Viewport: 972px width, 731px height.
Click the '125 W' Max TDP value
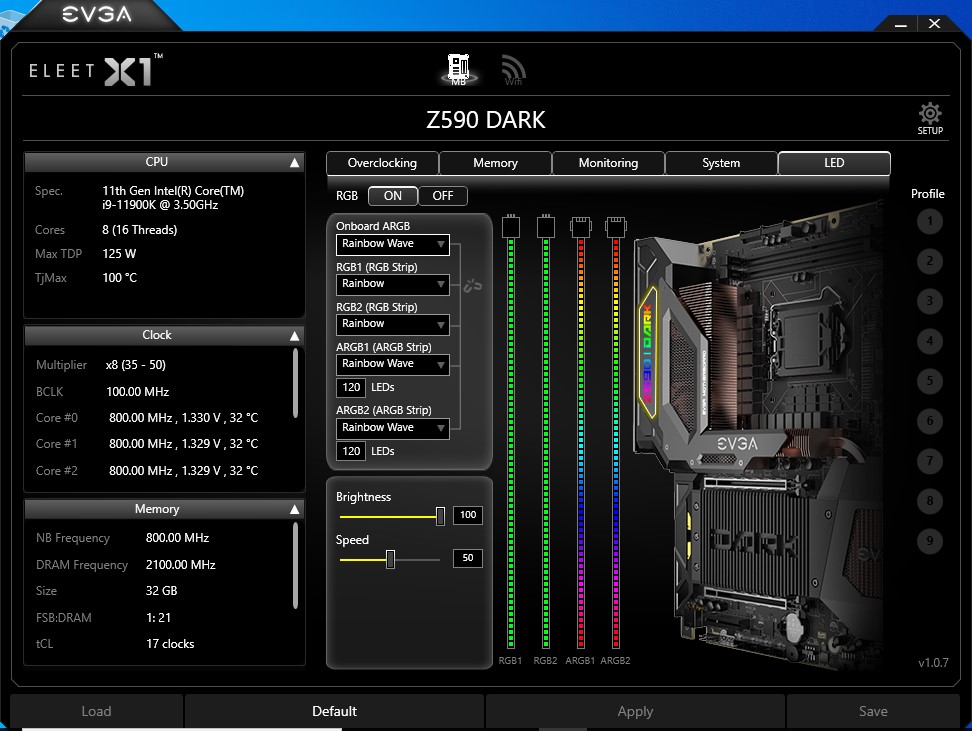(x=119, y=254)
